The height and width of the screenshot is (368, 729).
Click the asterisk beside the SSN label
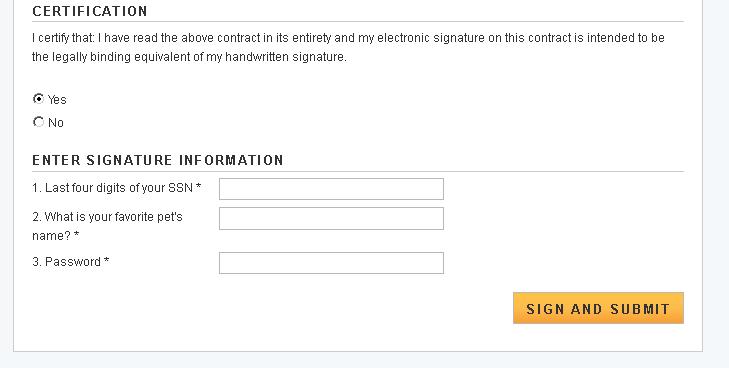[199, 186]
